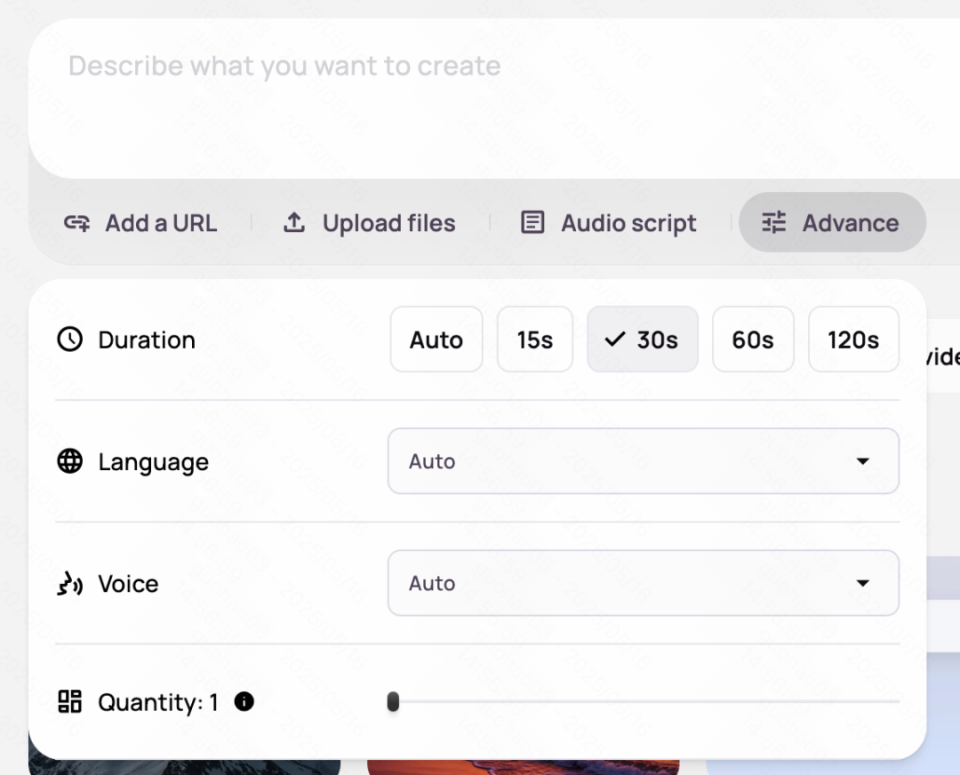This screenshot has width=960, height=775.
Task: Select Auto duration option
Action: (x=436, y=340)
